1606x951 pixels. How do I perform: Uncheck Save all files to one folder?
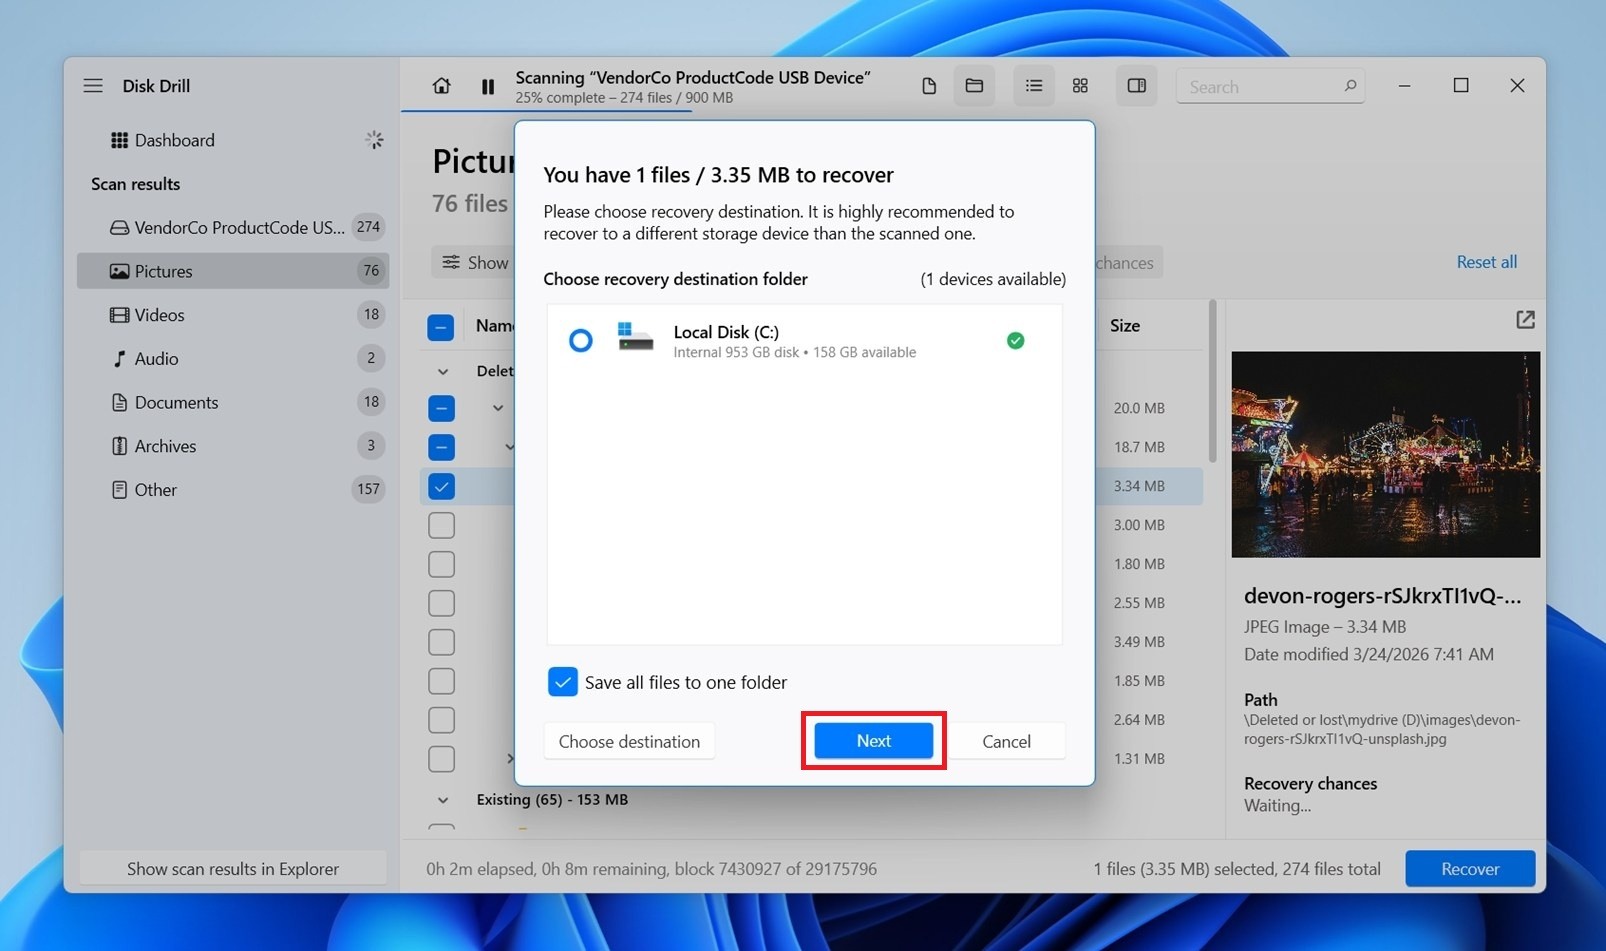click(x=563, y=682)
